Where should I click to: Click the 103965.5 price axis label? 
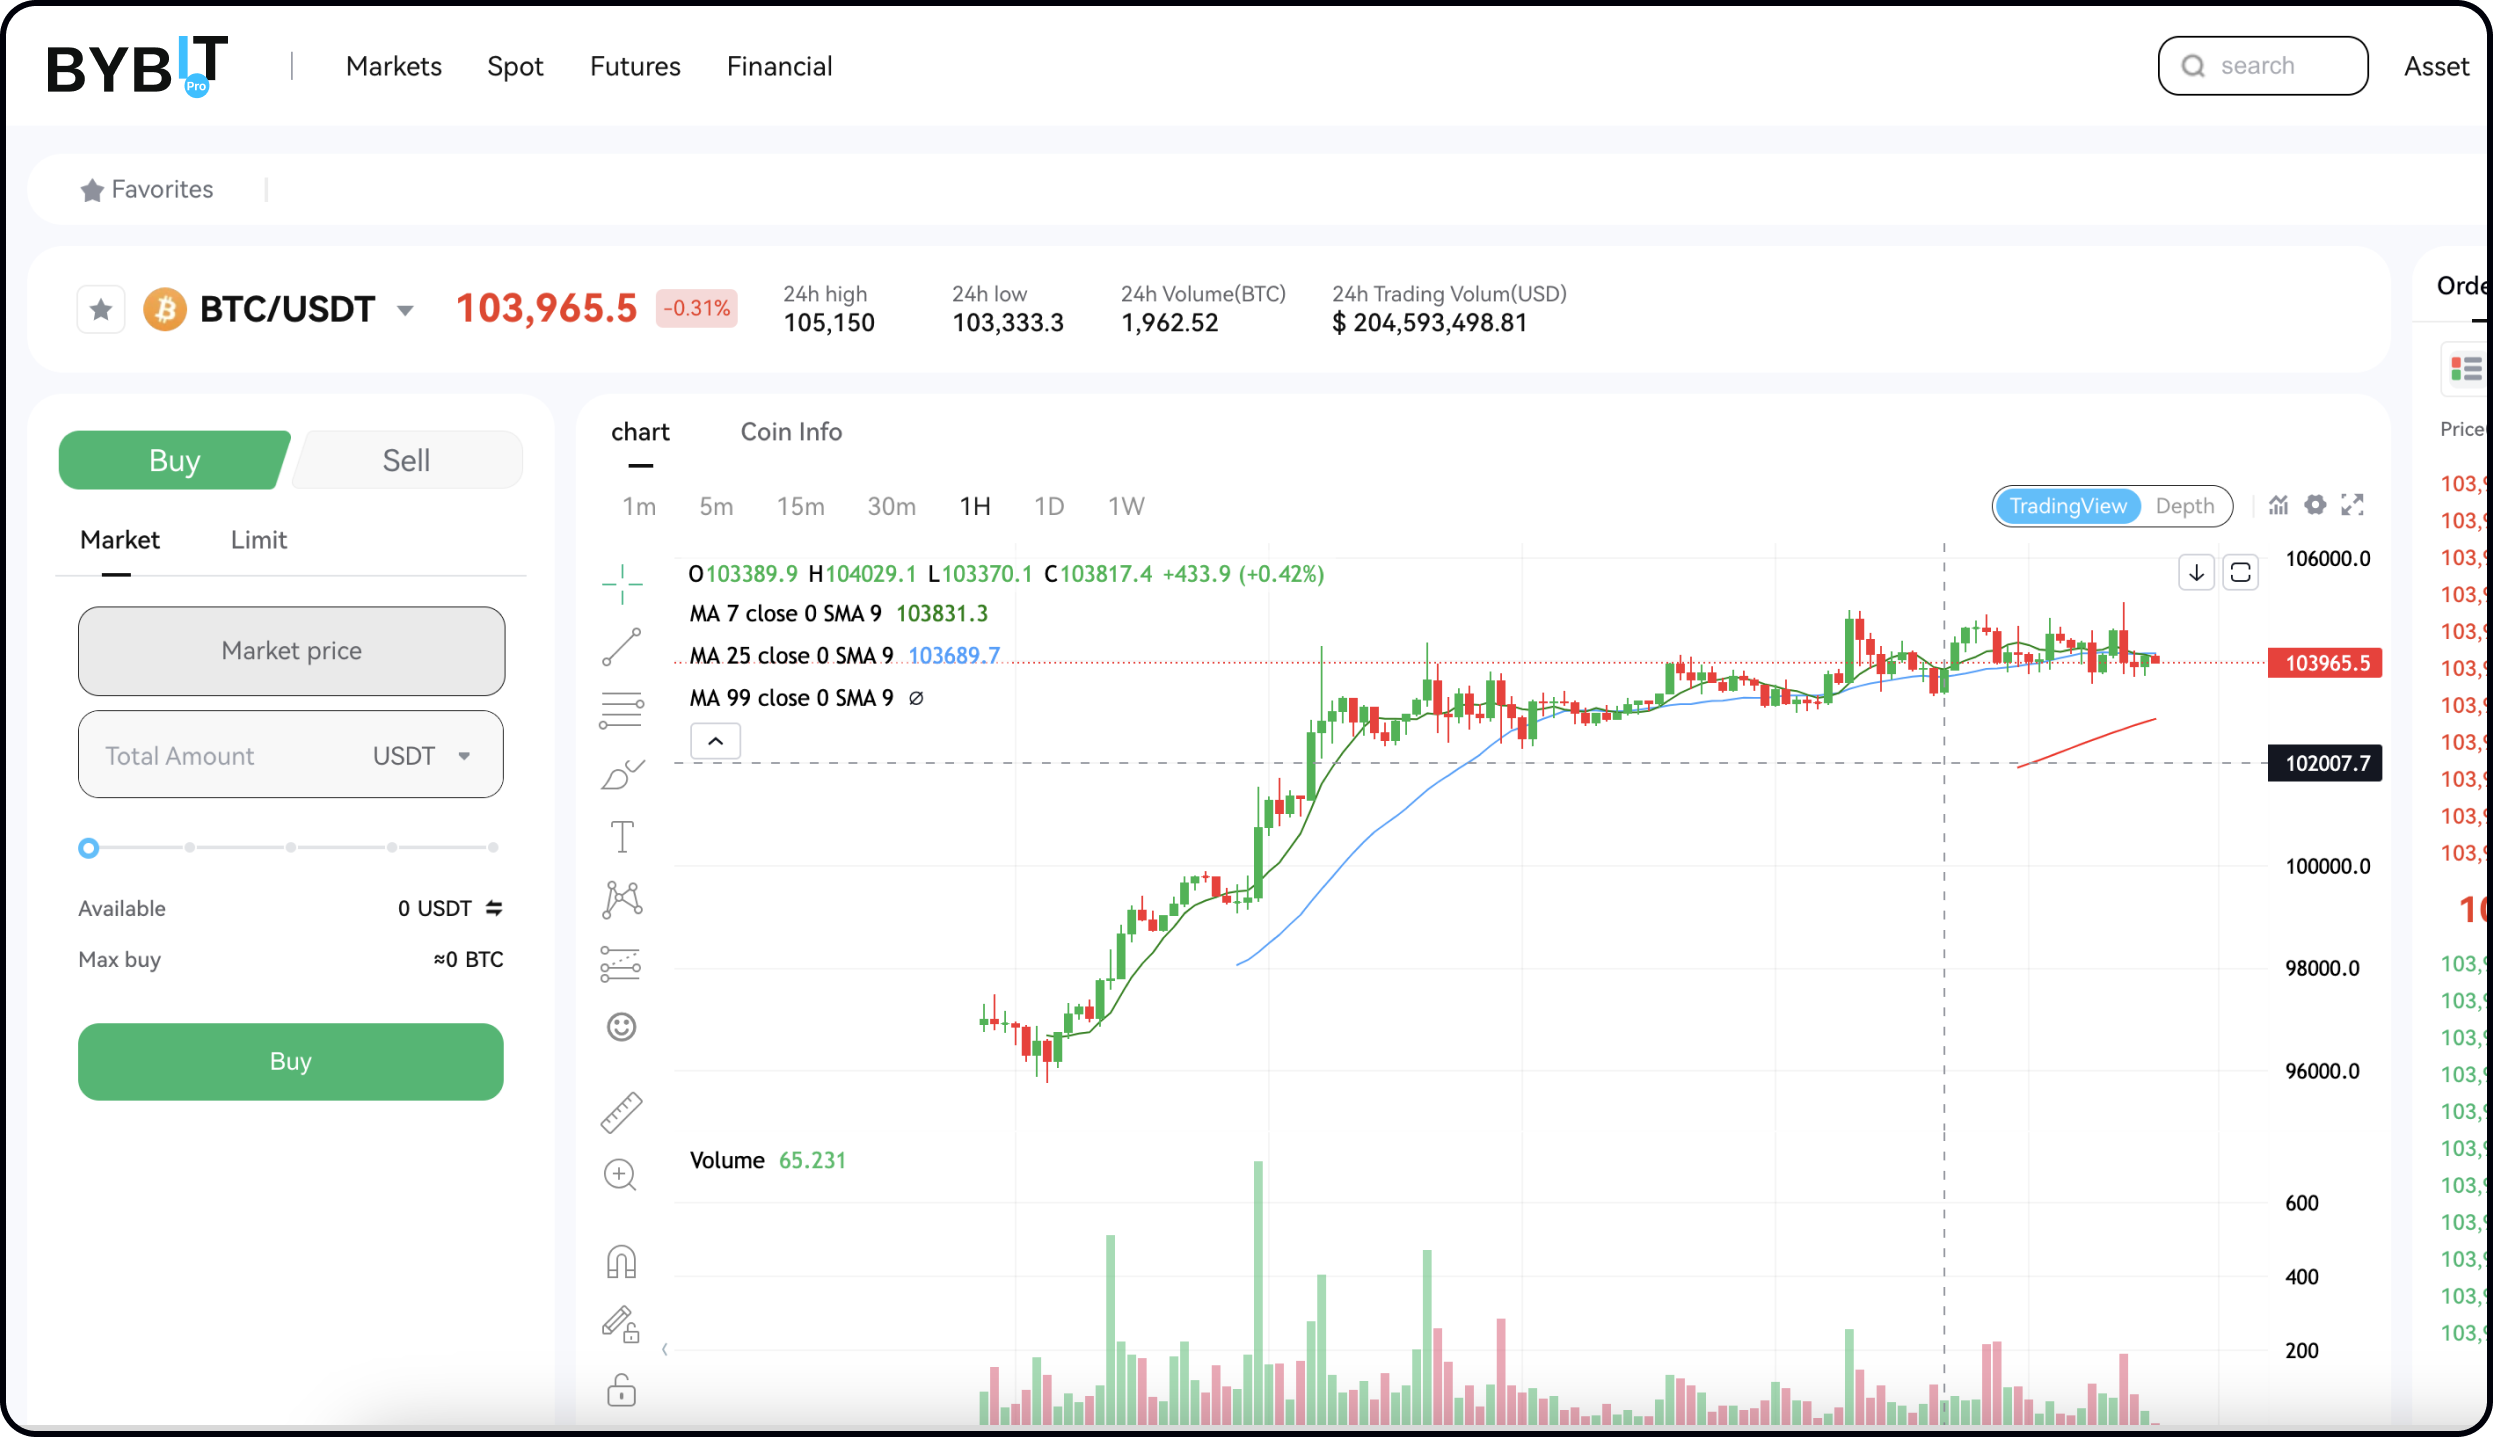[x=2325, y=663]
